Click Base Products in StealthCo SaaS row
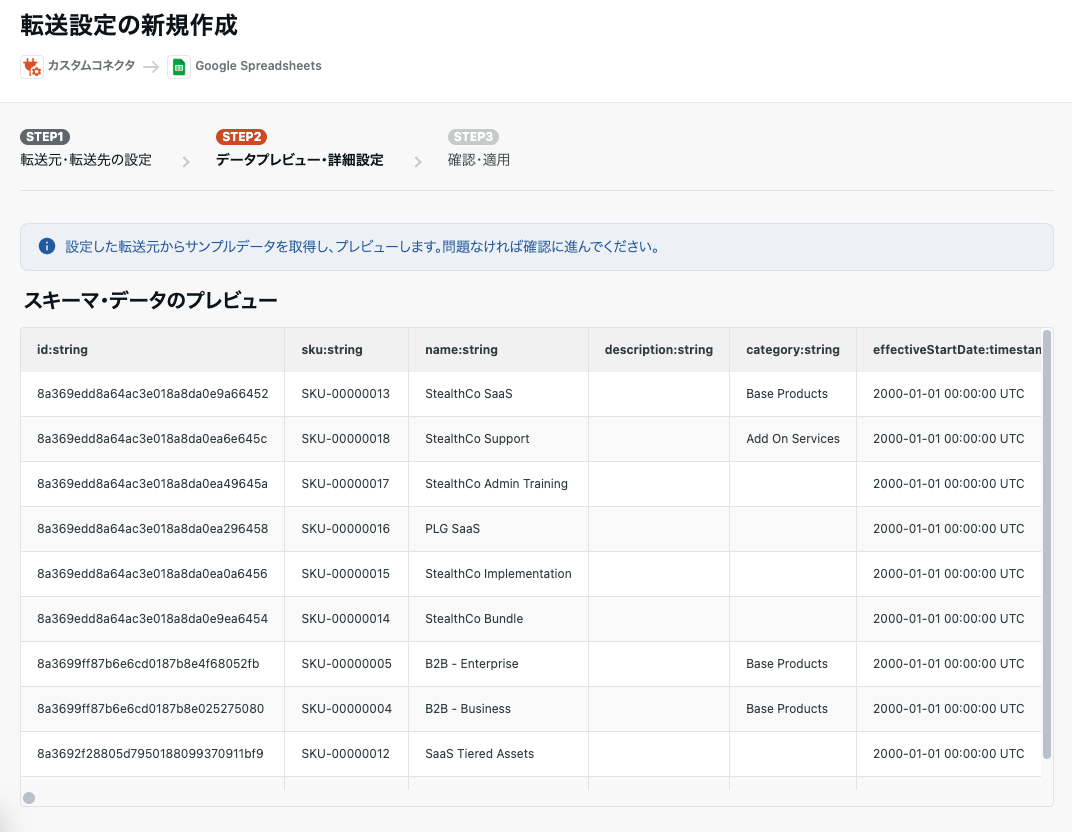Image resolution: width=1072 pixels, height=832 pixels. tap(787, 394)
